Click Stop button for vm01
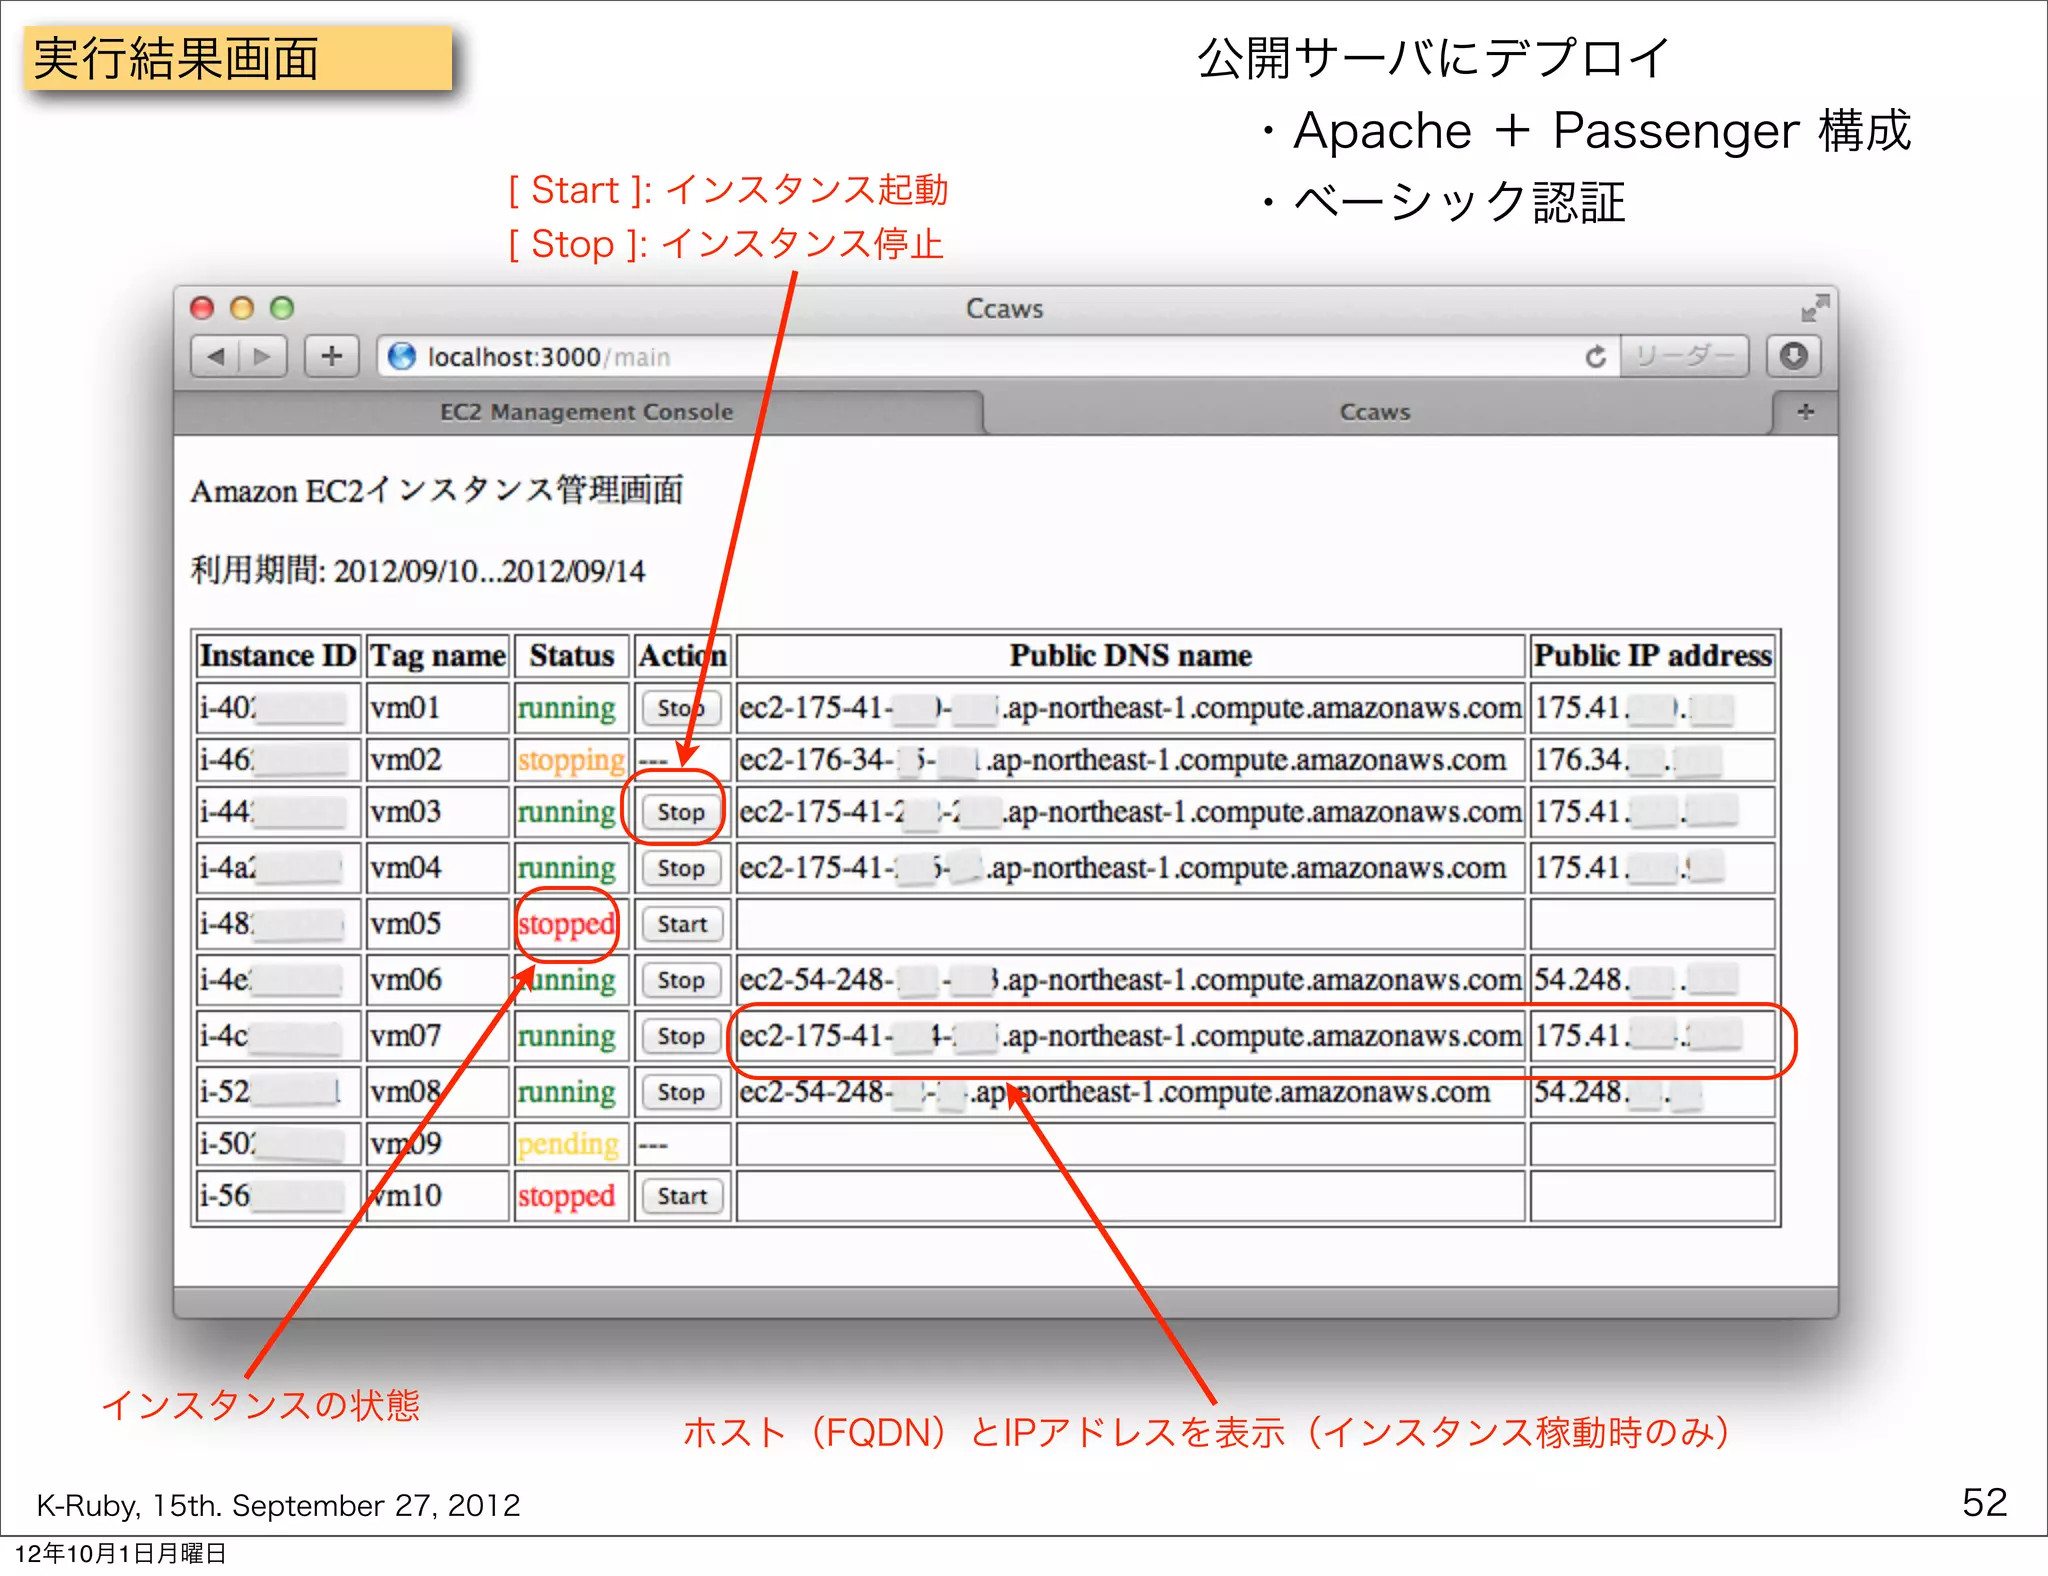The height and width of the screenshot is (1576, 2048). tap(681, 708)
